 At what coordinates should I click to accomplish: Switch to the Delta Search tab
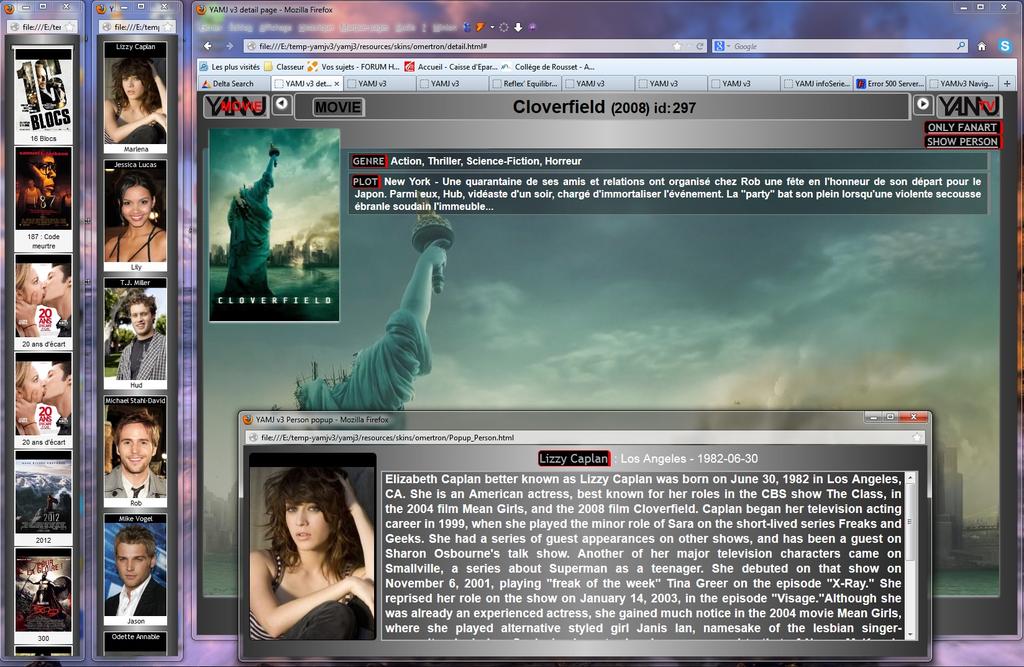pos(234,84)
